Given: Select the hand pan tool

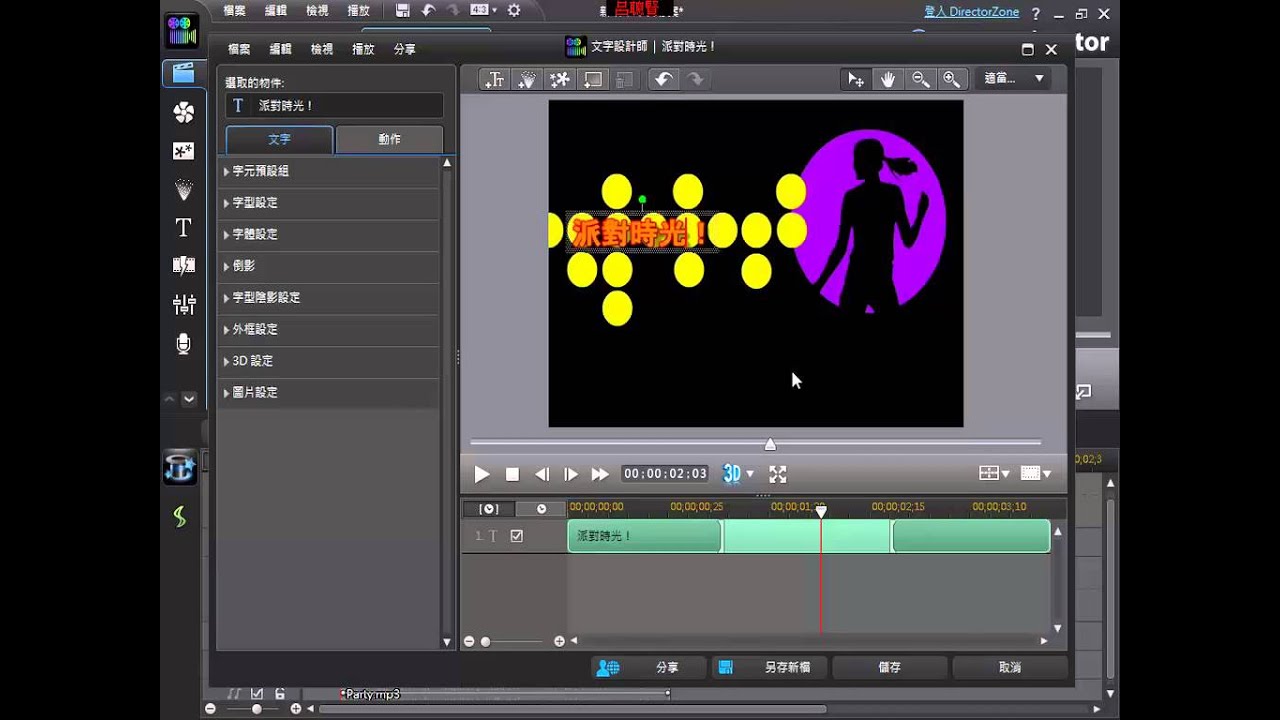Looking at the screenshot, I should [888, 79].
